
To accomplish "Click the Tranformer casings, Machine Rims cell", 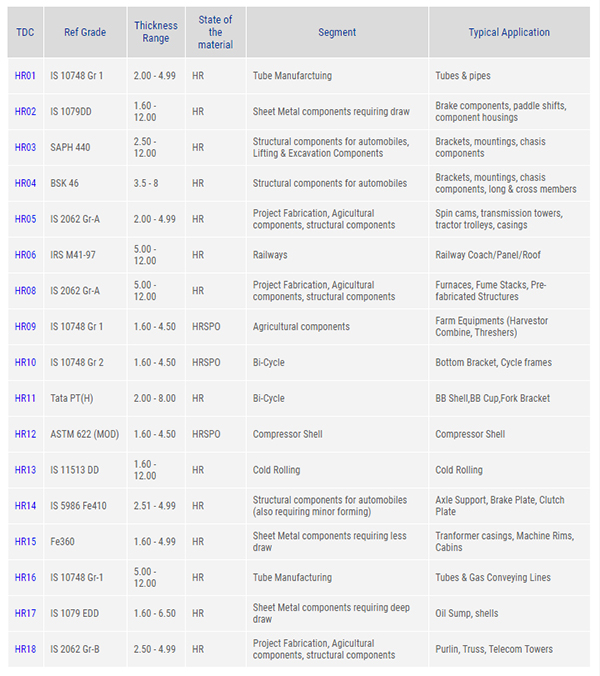I will [509, 541].
